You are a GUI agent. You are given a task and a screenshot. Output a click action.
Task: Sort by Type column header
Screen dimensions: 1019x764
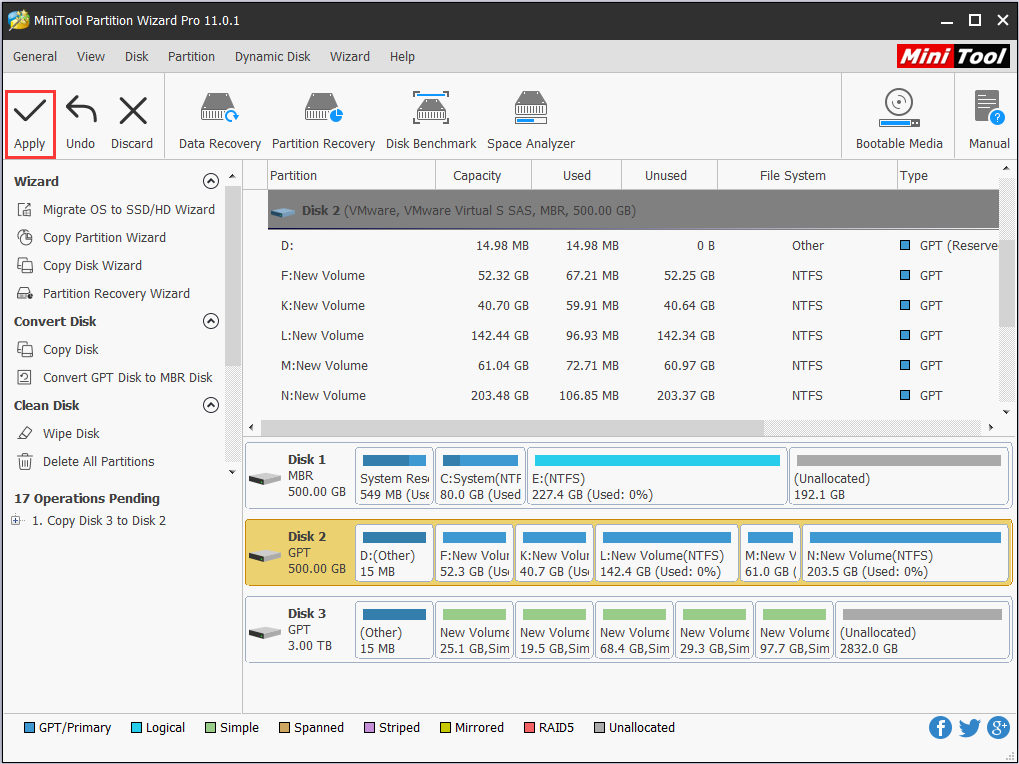948,175
